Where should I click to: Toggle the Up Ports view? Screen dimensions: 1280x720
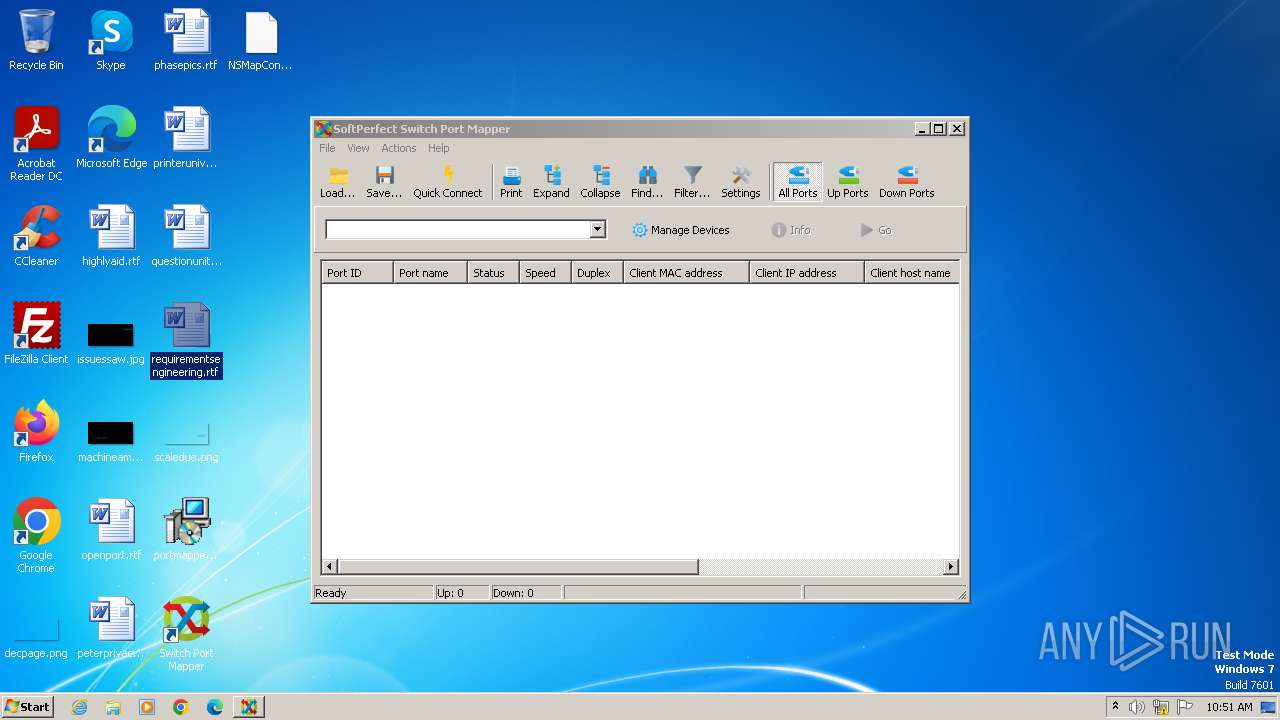click(847, 182)
